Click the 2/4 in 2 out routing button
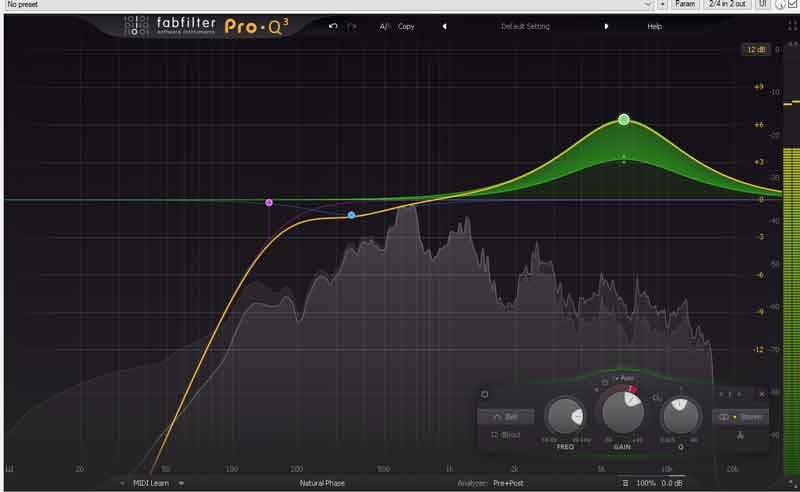The image size is (800, 492). (727, 4)
